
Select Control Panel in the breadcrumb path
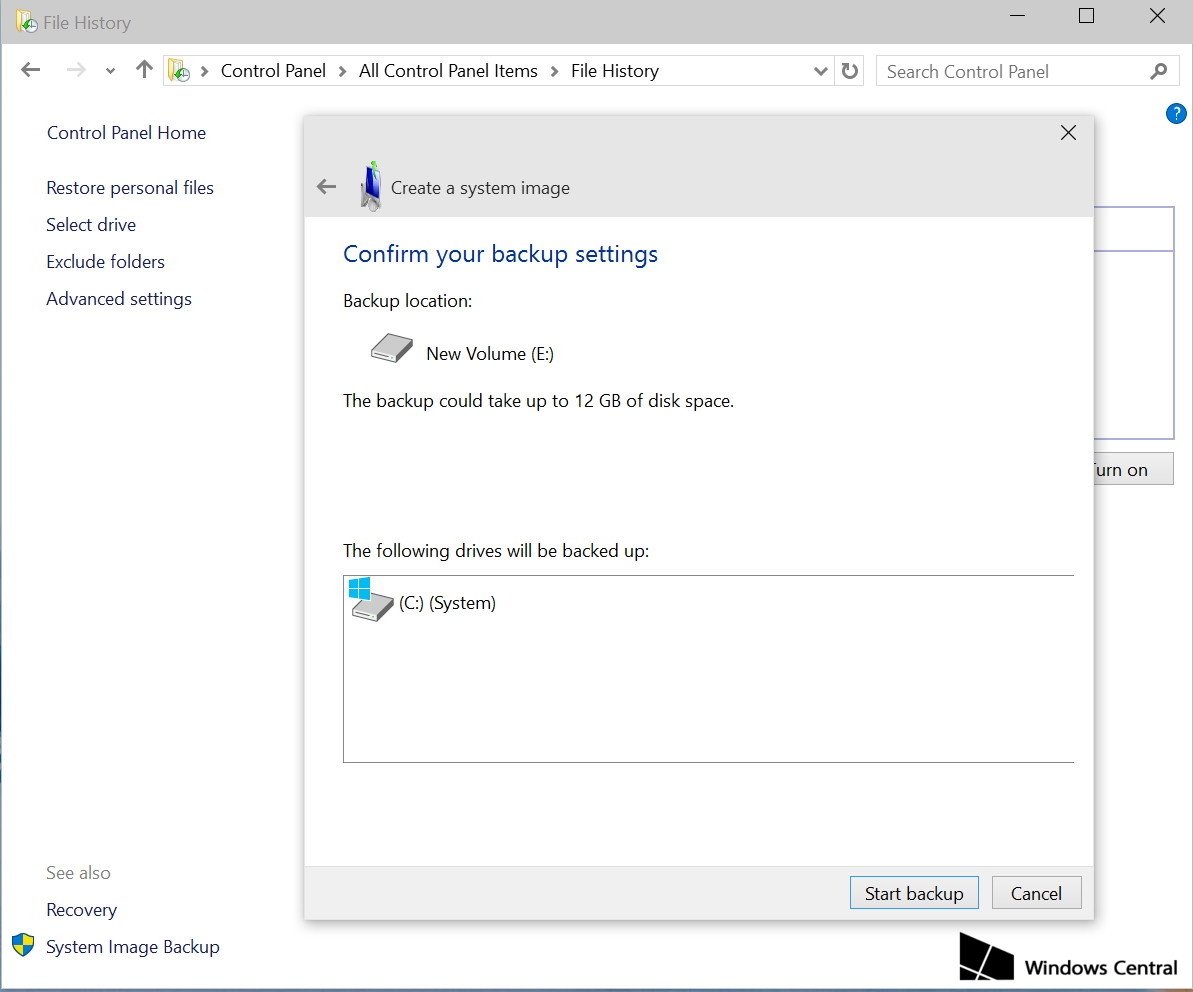click(x=273, y=70)
